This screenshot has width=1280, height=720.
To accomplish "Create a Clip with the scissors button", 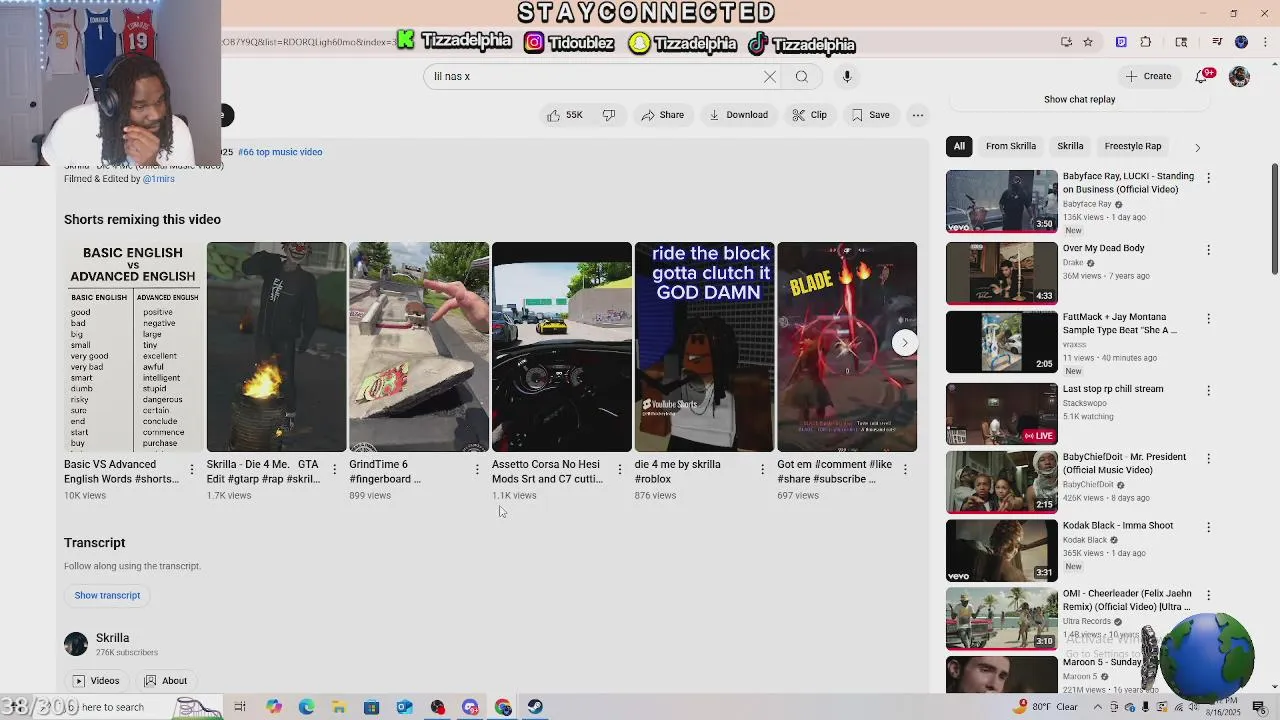I will 809,115.
